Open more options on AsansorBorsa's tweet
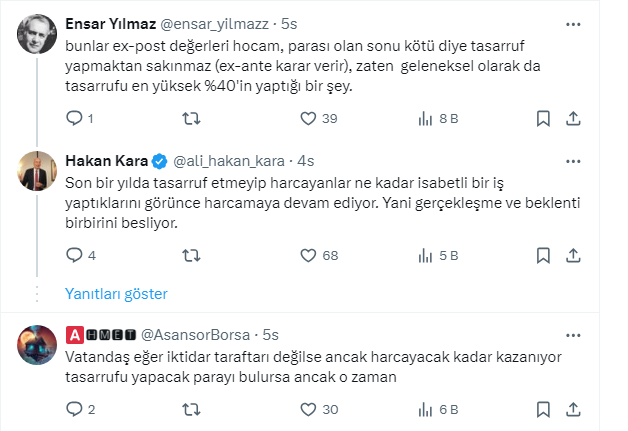 [573, 333]
